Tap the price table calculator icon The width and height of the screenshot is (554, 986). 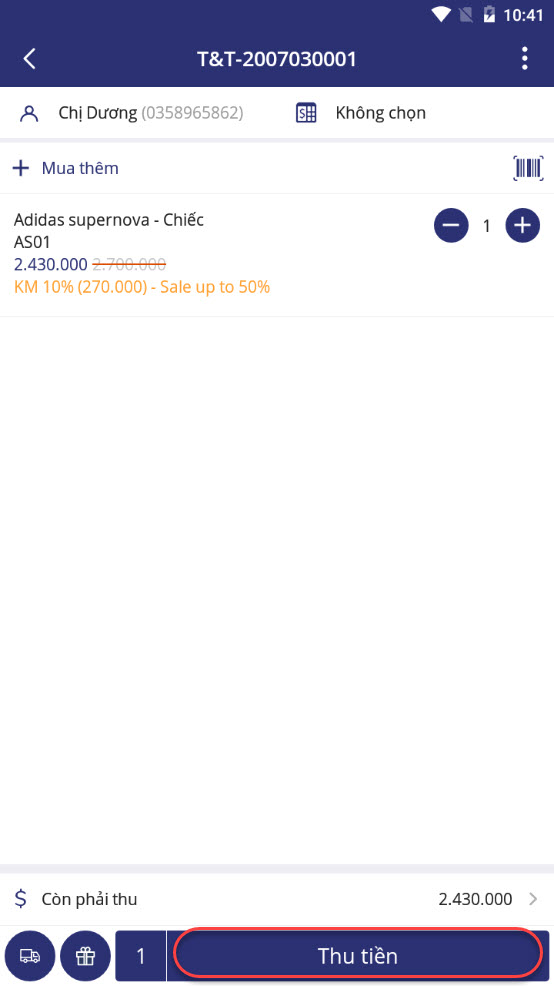(x=306, y=113)
